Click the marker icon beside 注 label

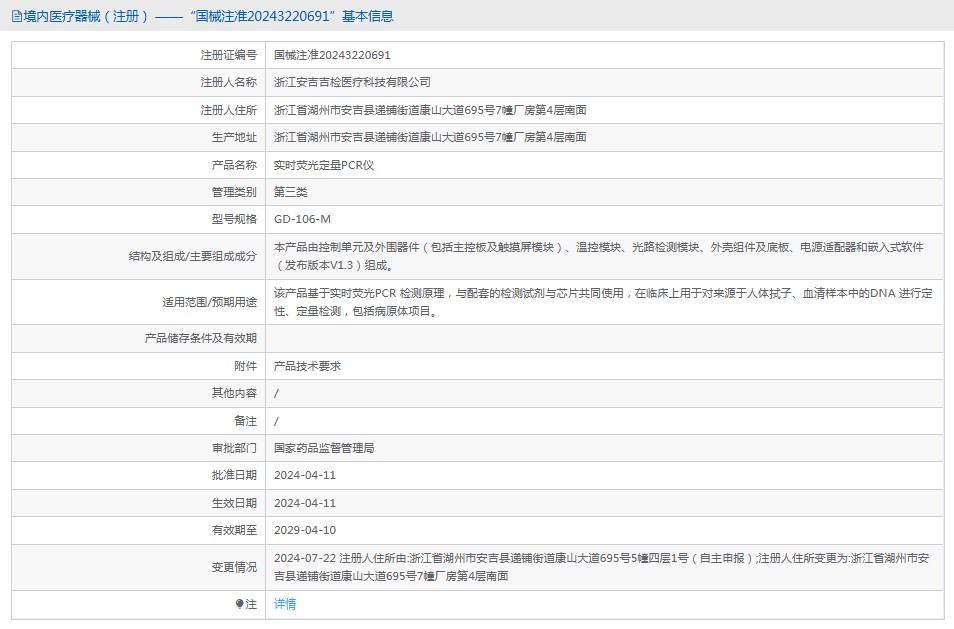point(239,604)
